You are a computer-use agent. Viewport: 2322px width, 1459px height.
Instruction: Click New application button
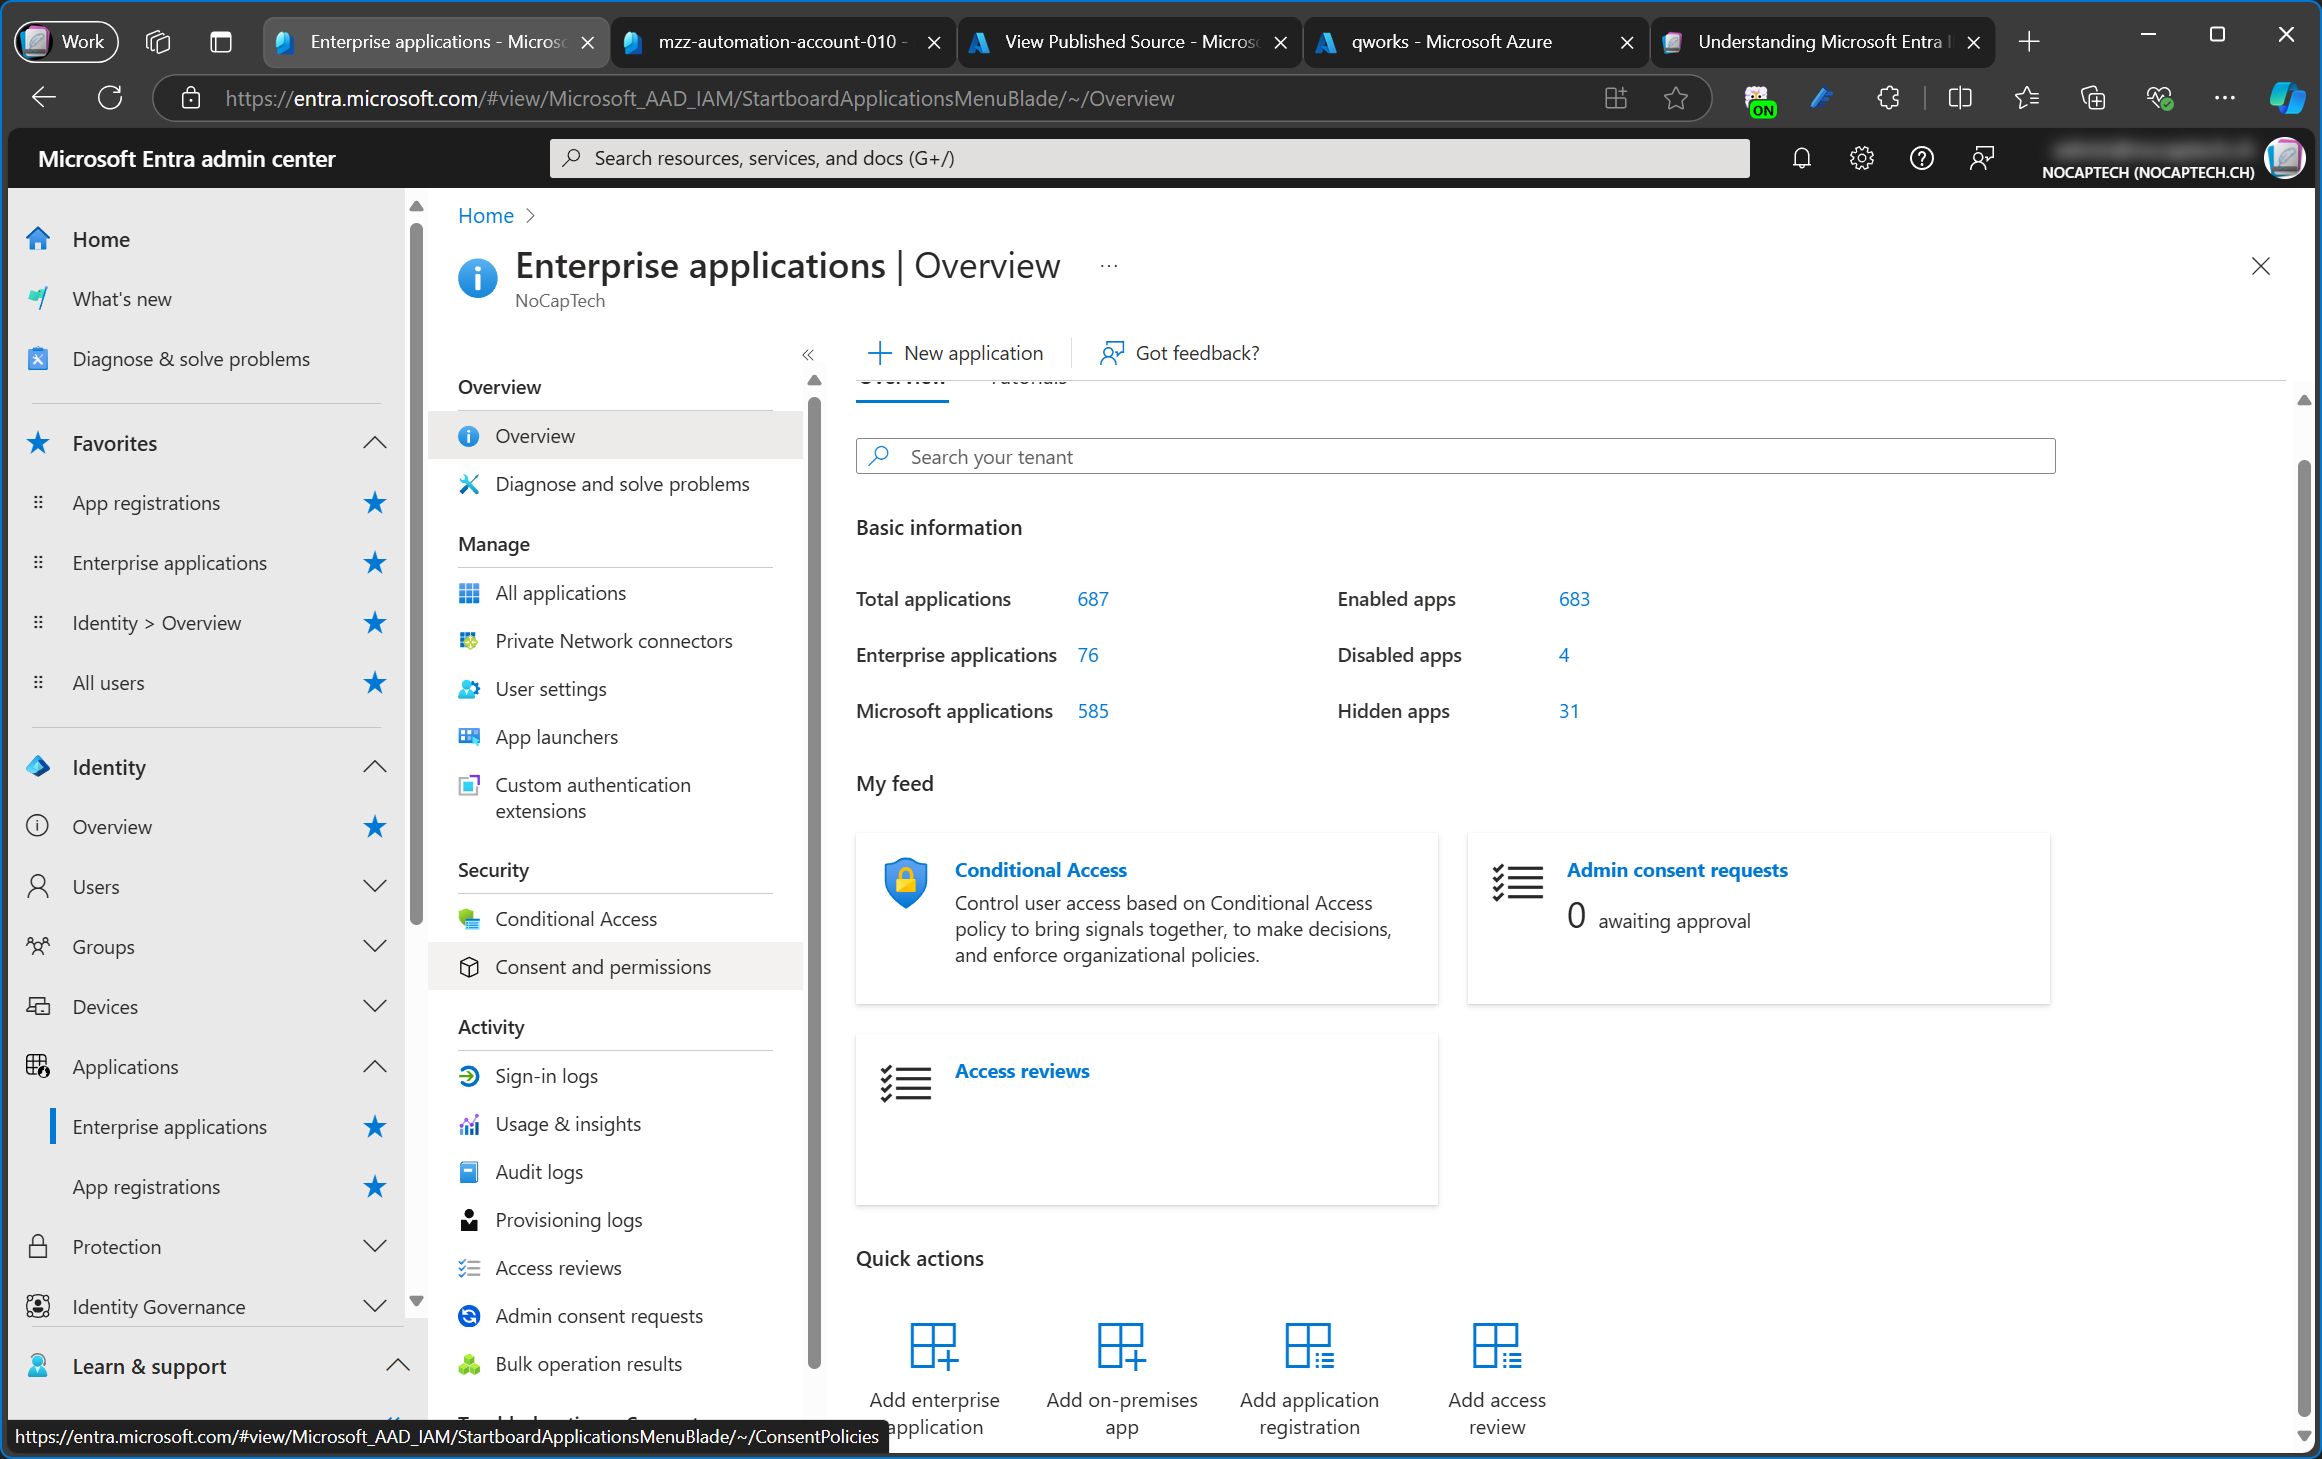(x=956, y=353)
